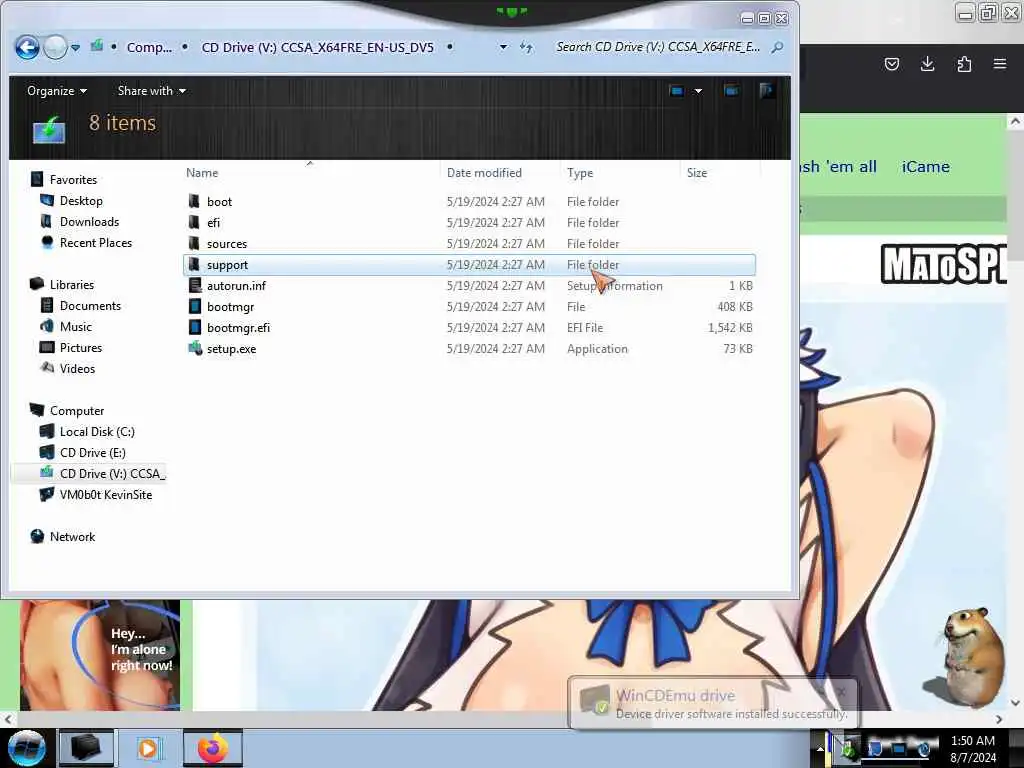Click the CD drive icon in details pane
This screenshot has height=768, width=1024.
click(x=50, y=129)
